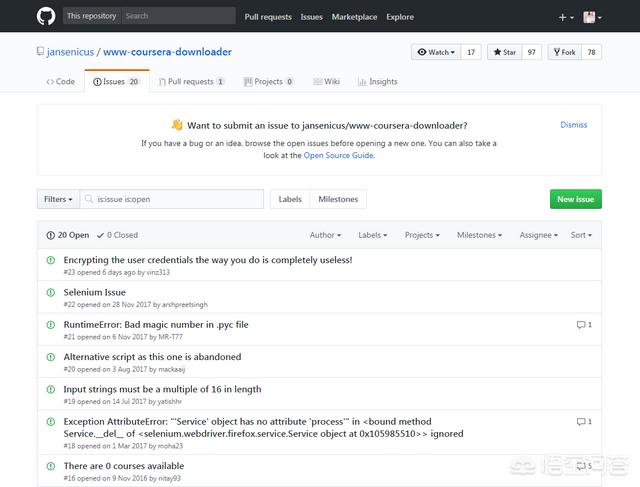Open 'Alternative script as this one is abandoned'

152,356
